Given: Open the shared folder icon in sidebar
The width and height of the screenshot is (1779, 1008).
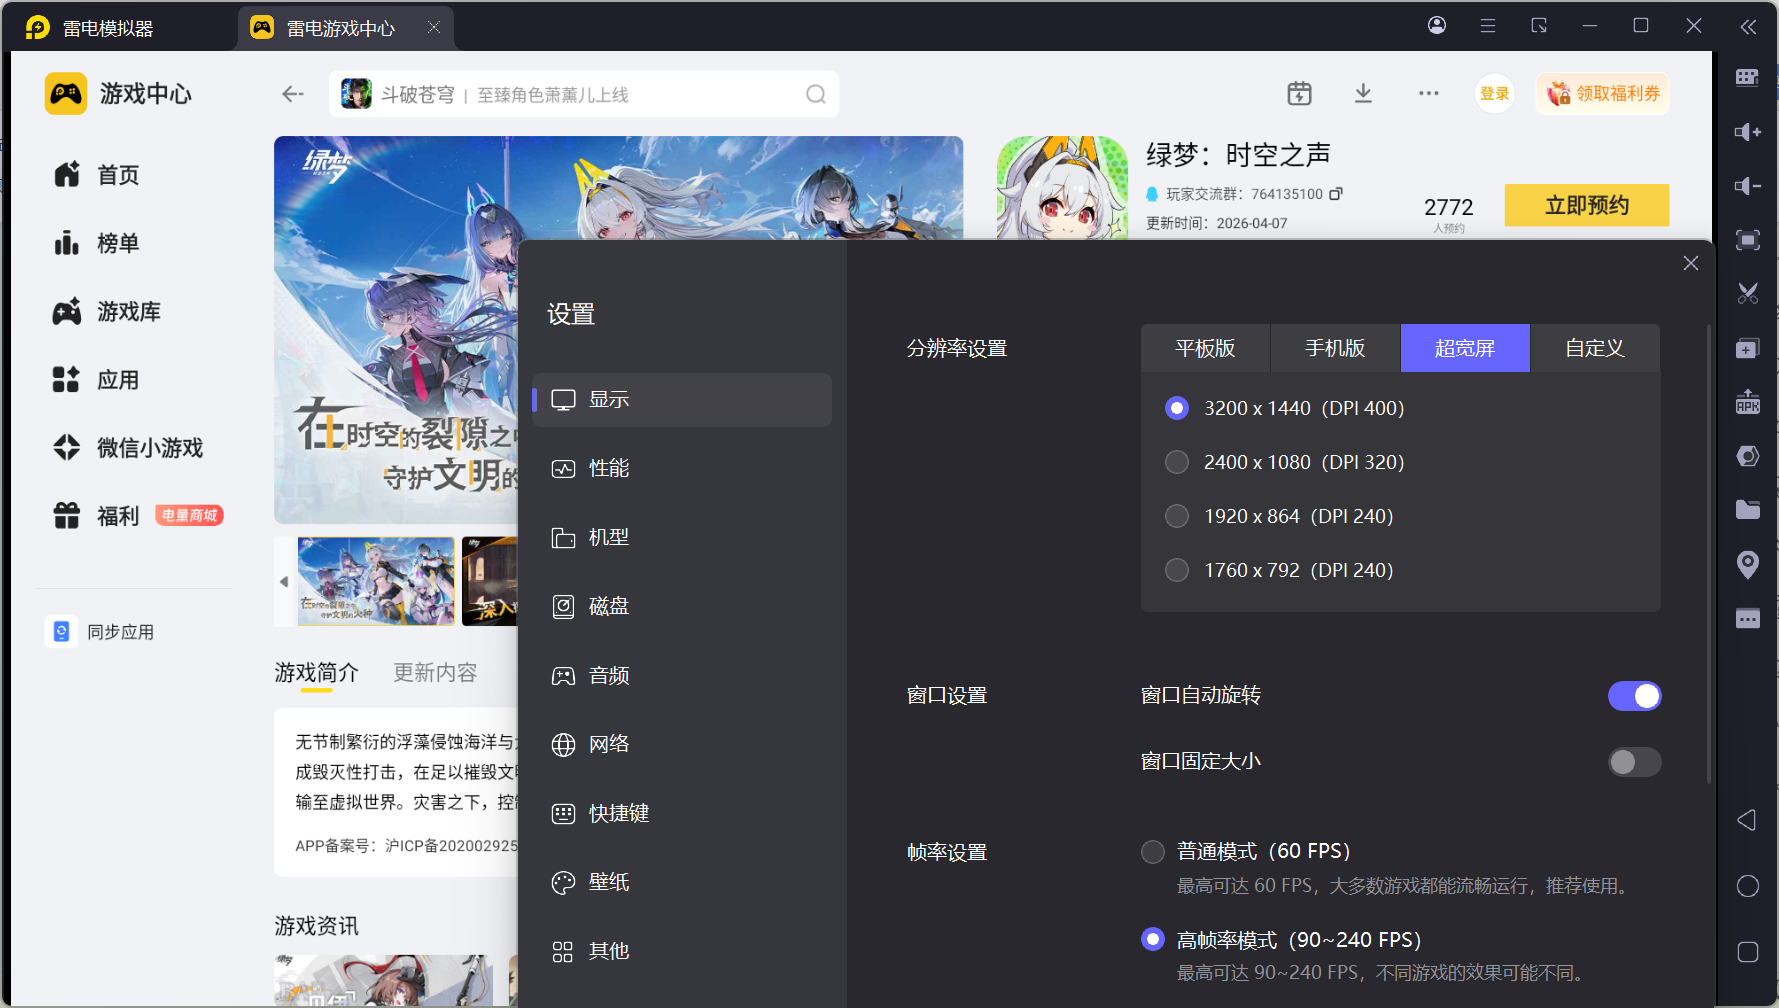Looking at the screenshot, I should [x=1747, y=510].
